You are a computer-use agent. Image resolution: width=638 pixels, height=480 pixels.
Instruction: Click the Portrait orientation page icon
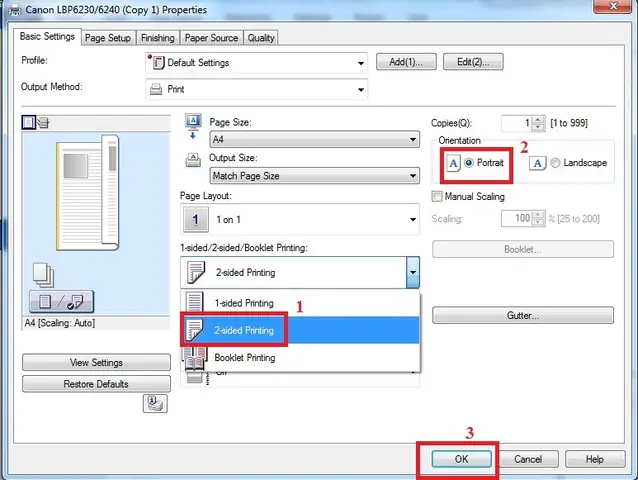(453, 164)
